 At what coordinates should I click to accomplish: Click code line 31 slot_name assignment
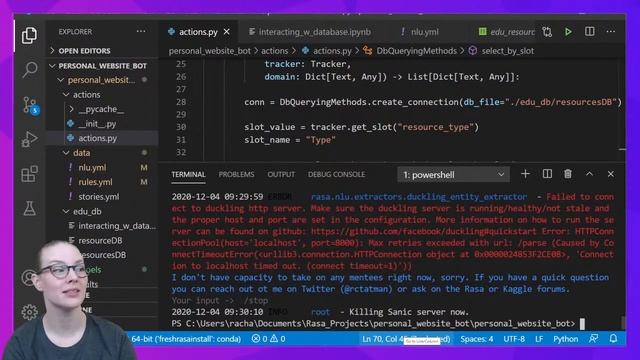point(290,140)
